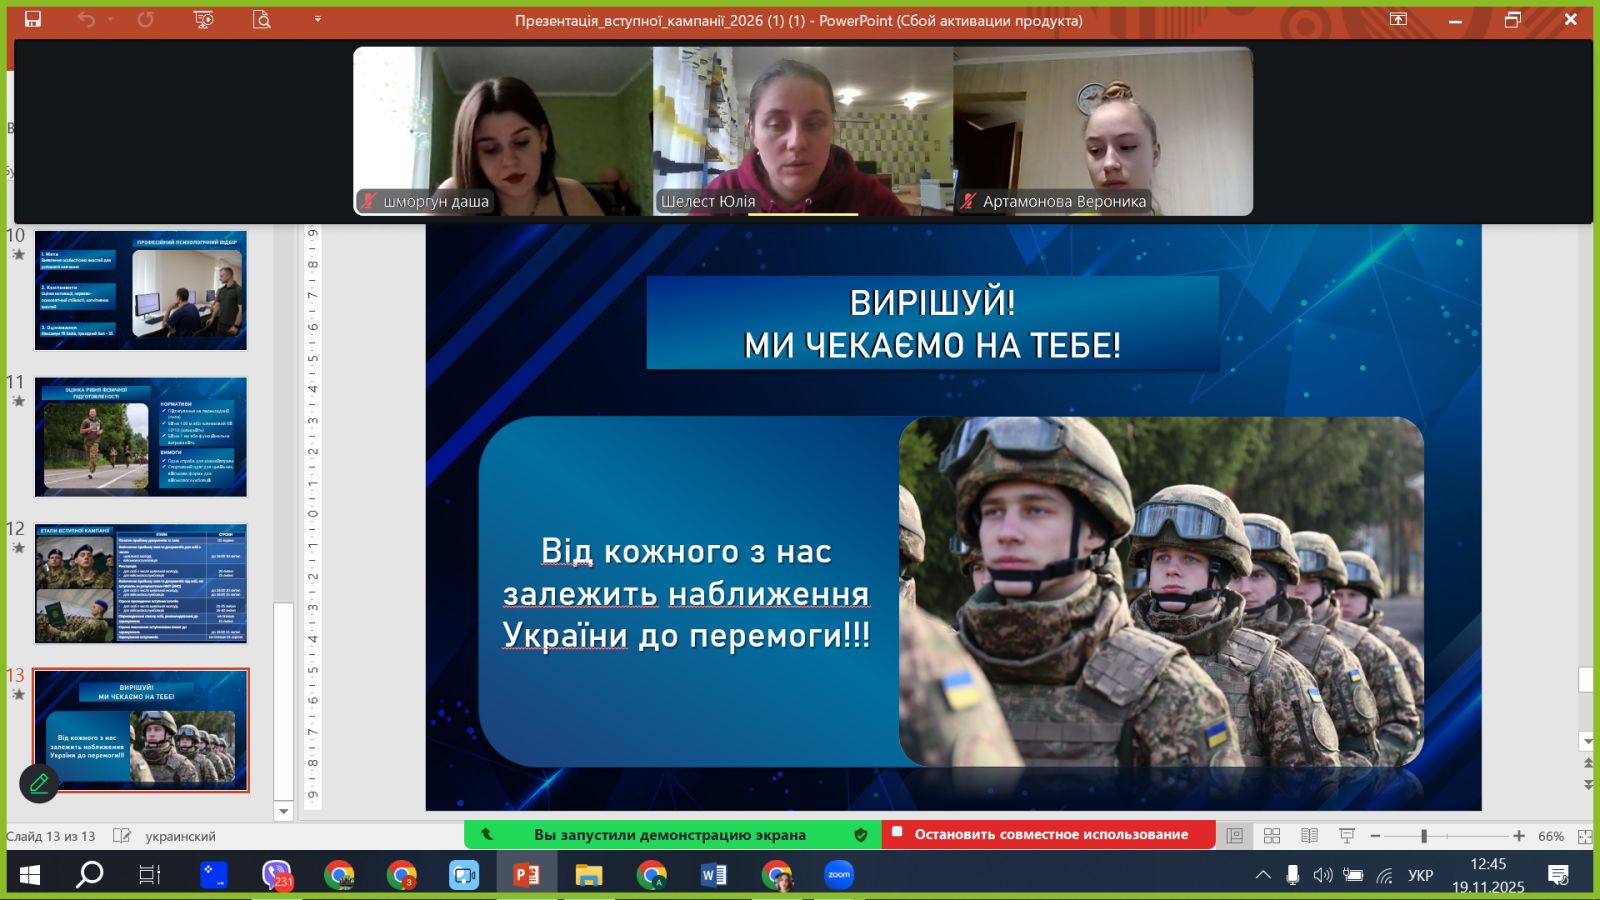Open Customize Quick Access Toolbar dropdown

[x=317, y=20]
